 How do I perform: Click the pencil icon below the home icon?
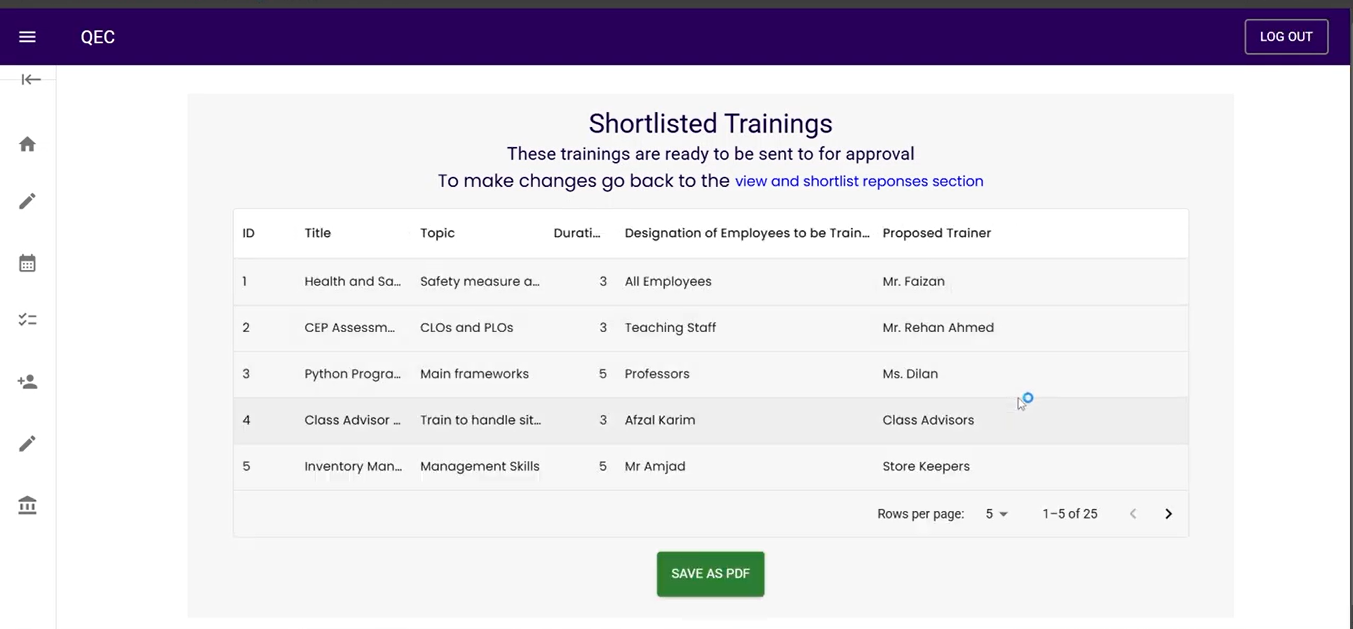[27, 202]
